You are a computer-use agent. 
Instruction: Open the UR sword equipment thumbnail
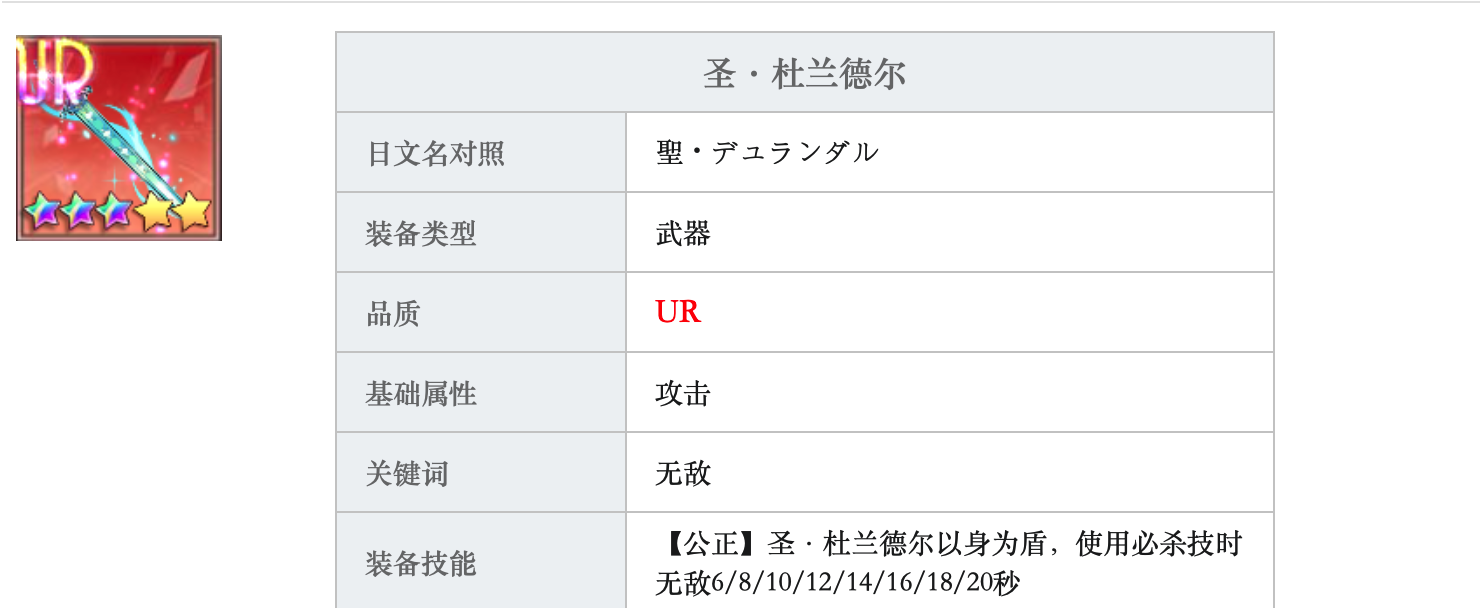[x=119, y=138]
